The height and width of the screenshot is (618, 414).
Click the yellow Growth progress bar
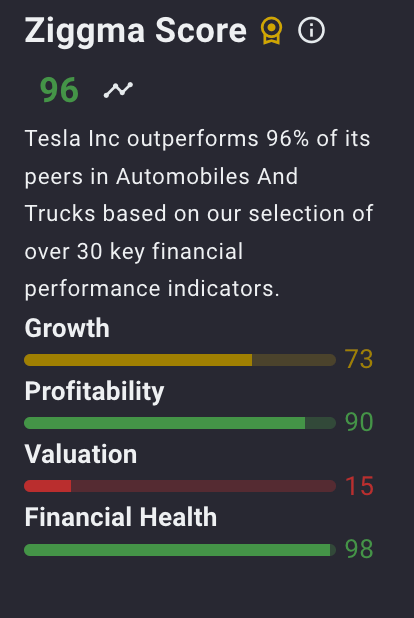point(180,360)
